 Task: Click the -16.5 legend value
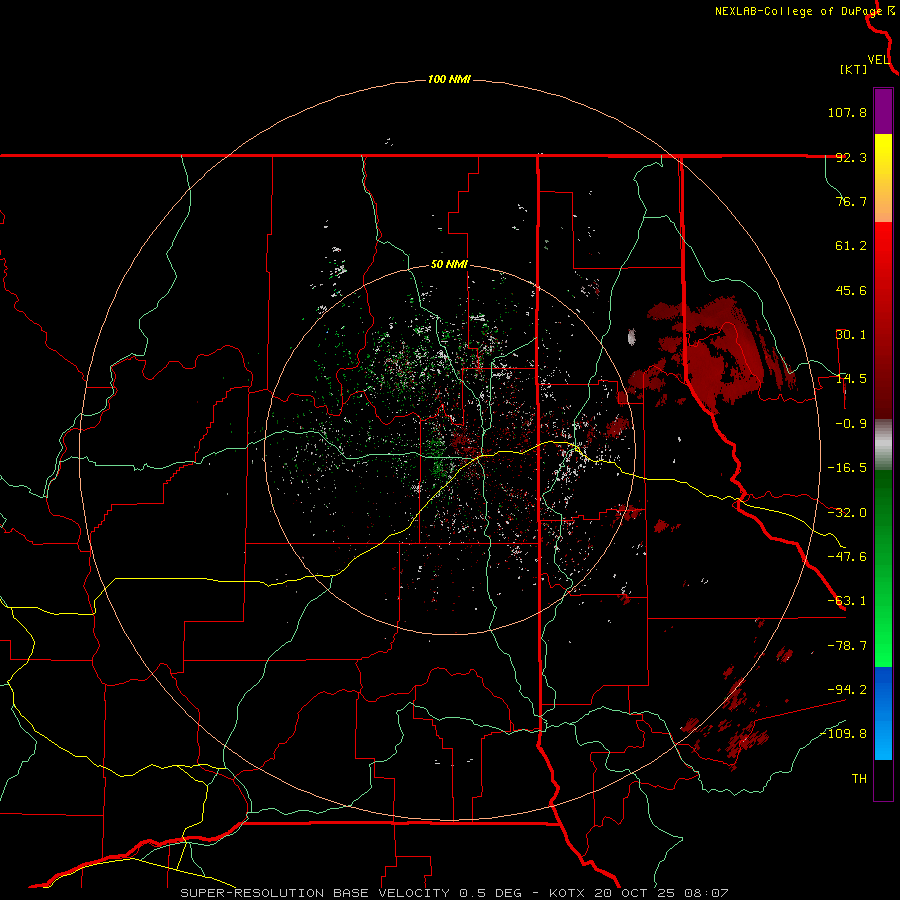pyautogui.click(x=847, y=468)
